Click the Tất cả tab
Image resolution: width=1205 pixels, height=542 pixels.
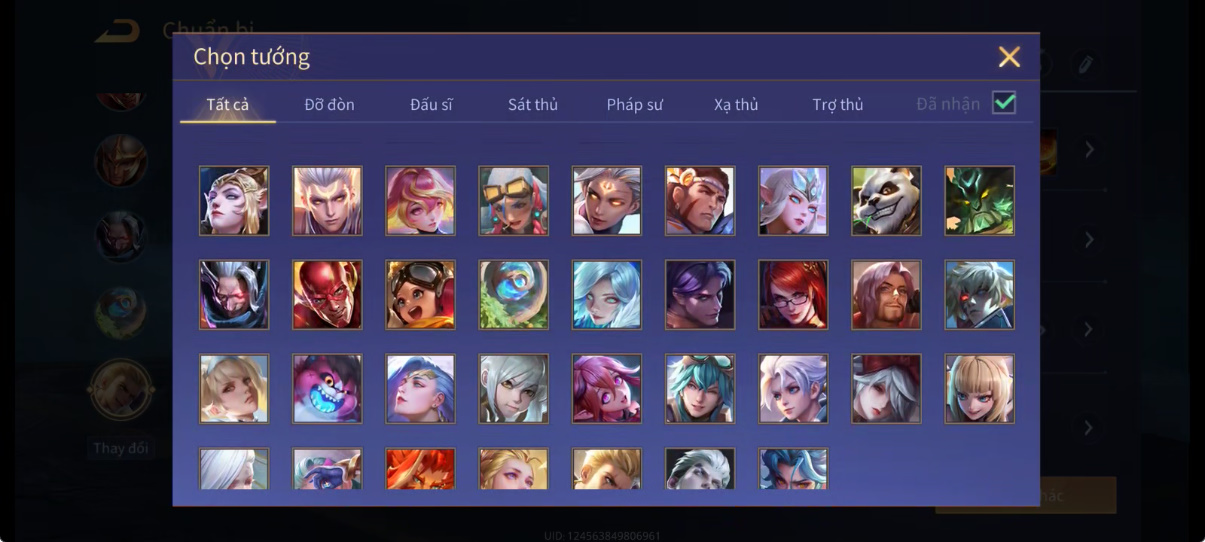pos(228,104)
